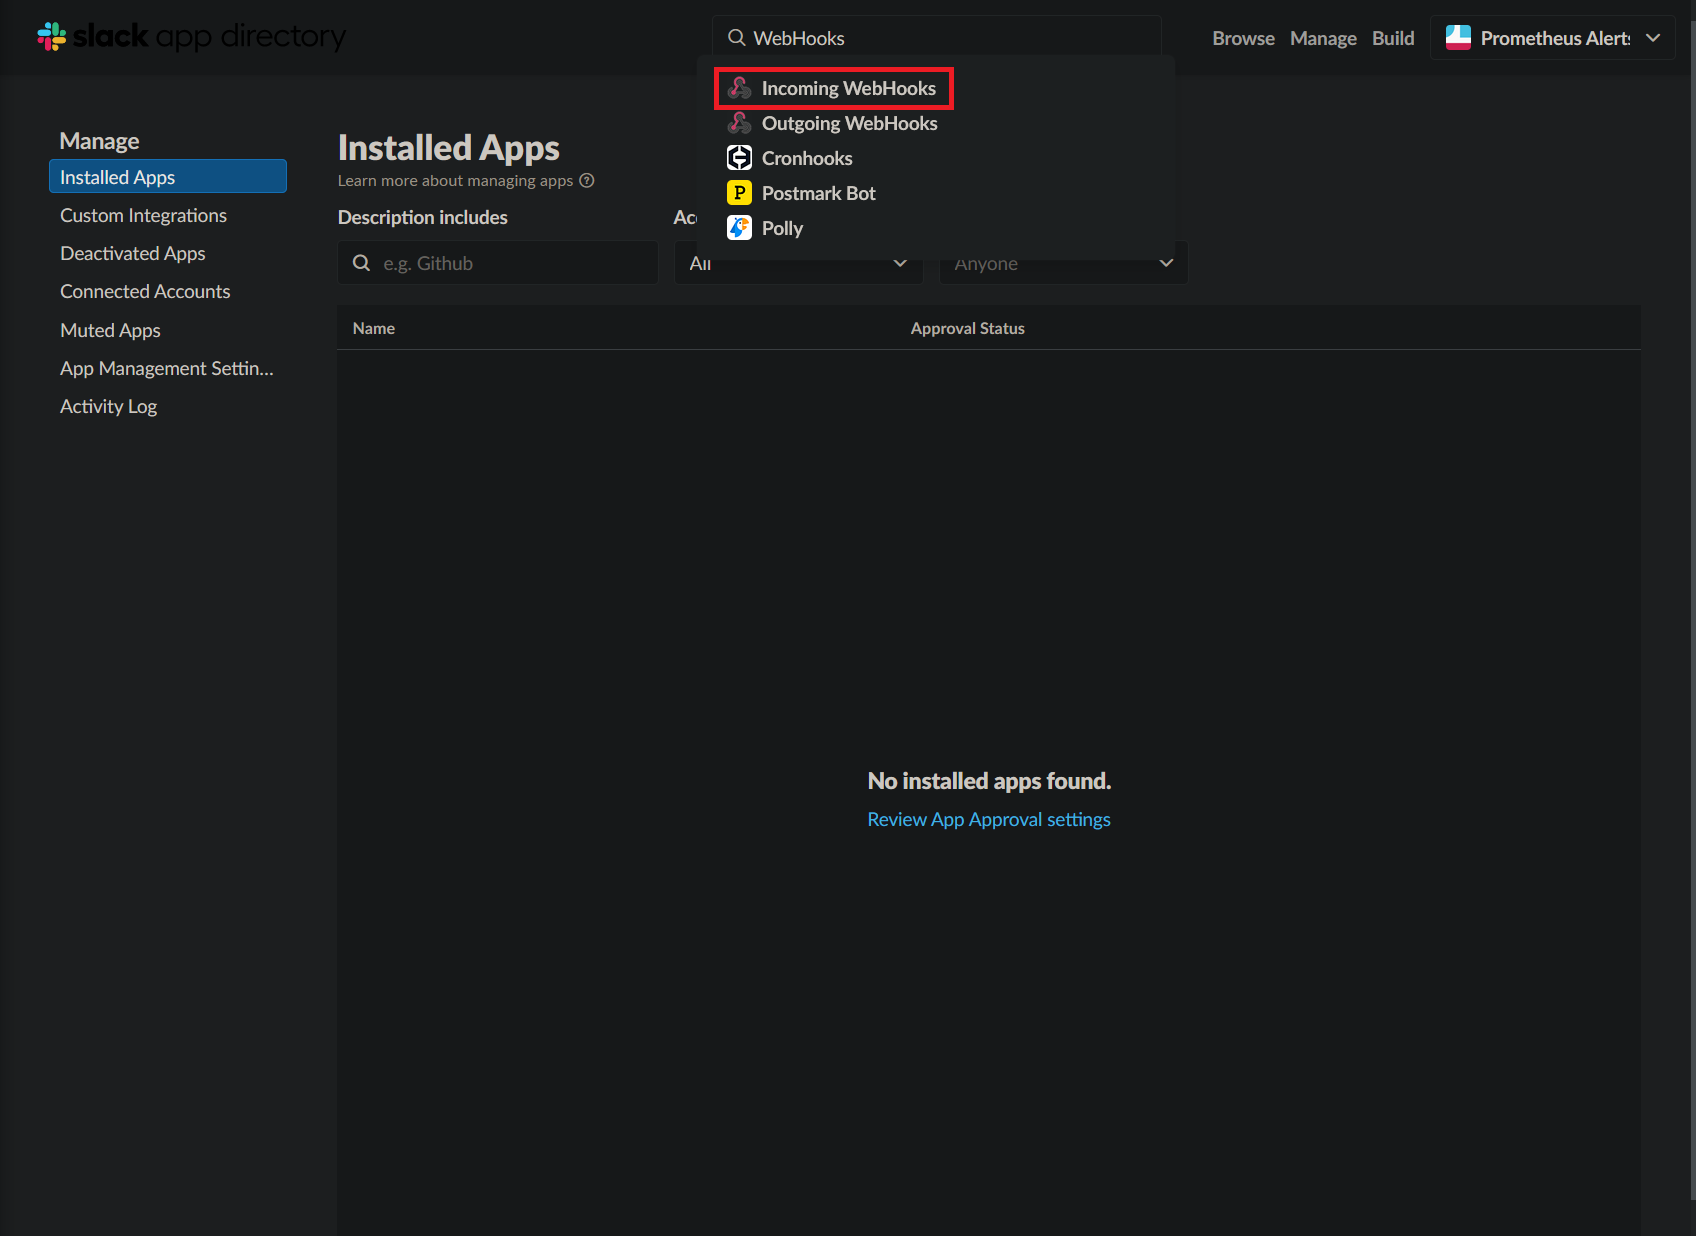Click the Prometheus Alerts workspace icon
1696x1236 pixels.
click(x=1459, y=38)
